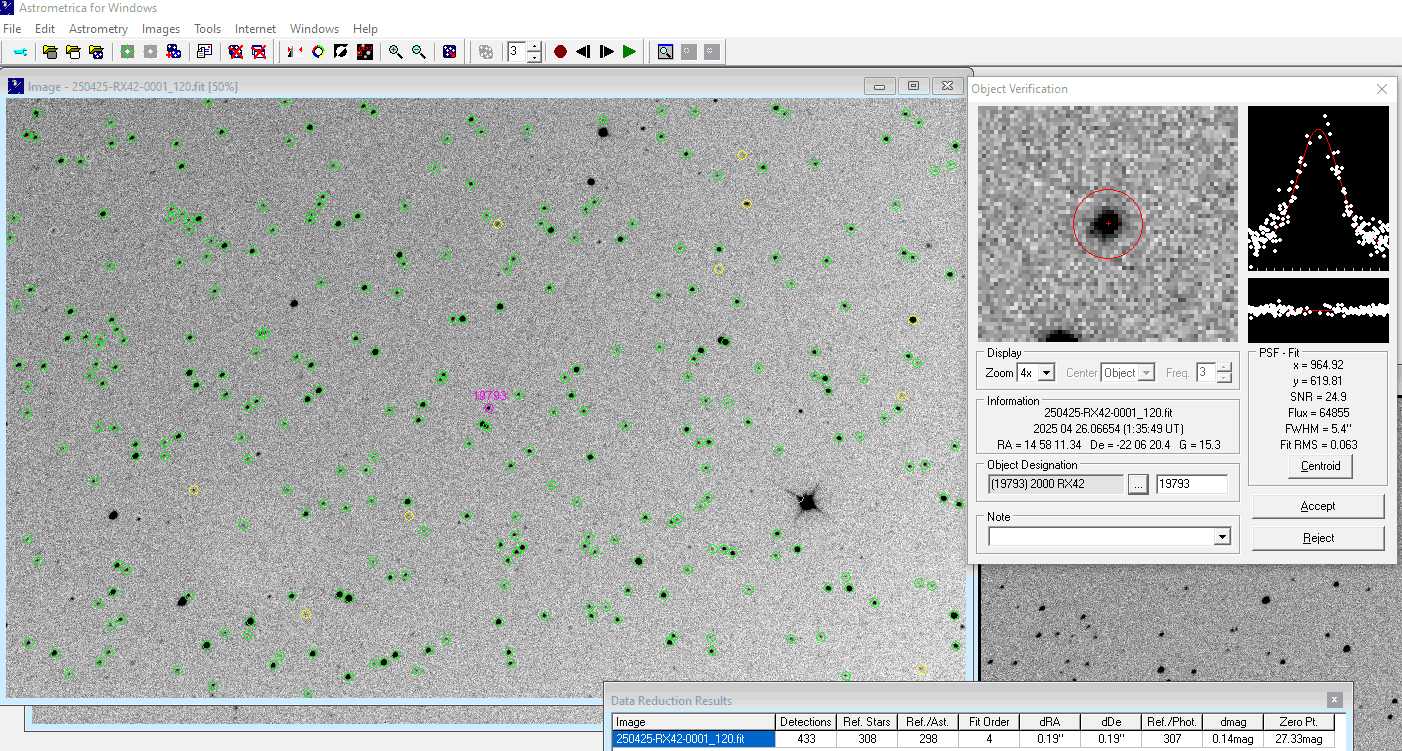Click the Close Image icon with the red X
The image size is (1402, 751).
click(236, 51)
